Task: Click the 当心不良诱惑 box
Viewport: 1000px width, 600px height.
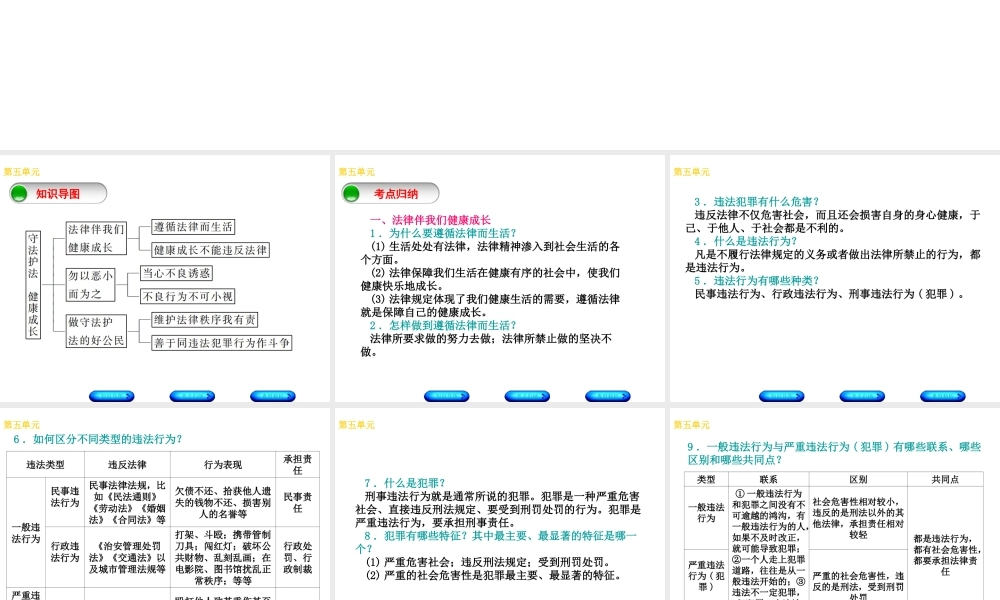Action: coord(176,273)
